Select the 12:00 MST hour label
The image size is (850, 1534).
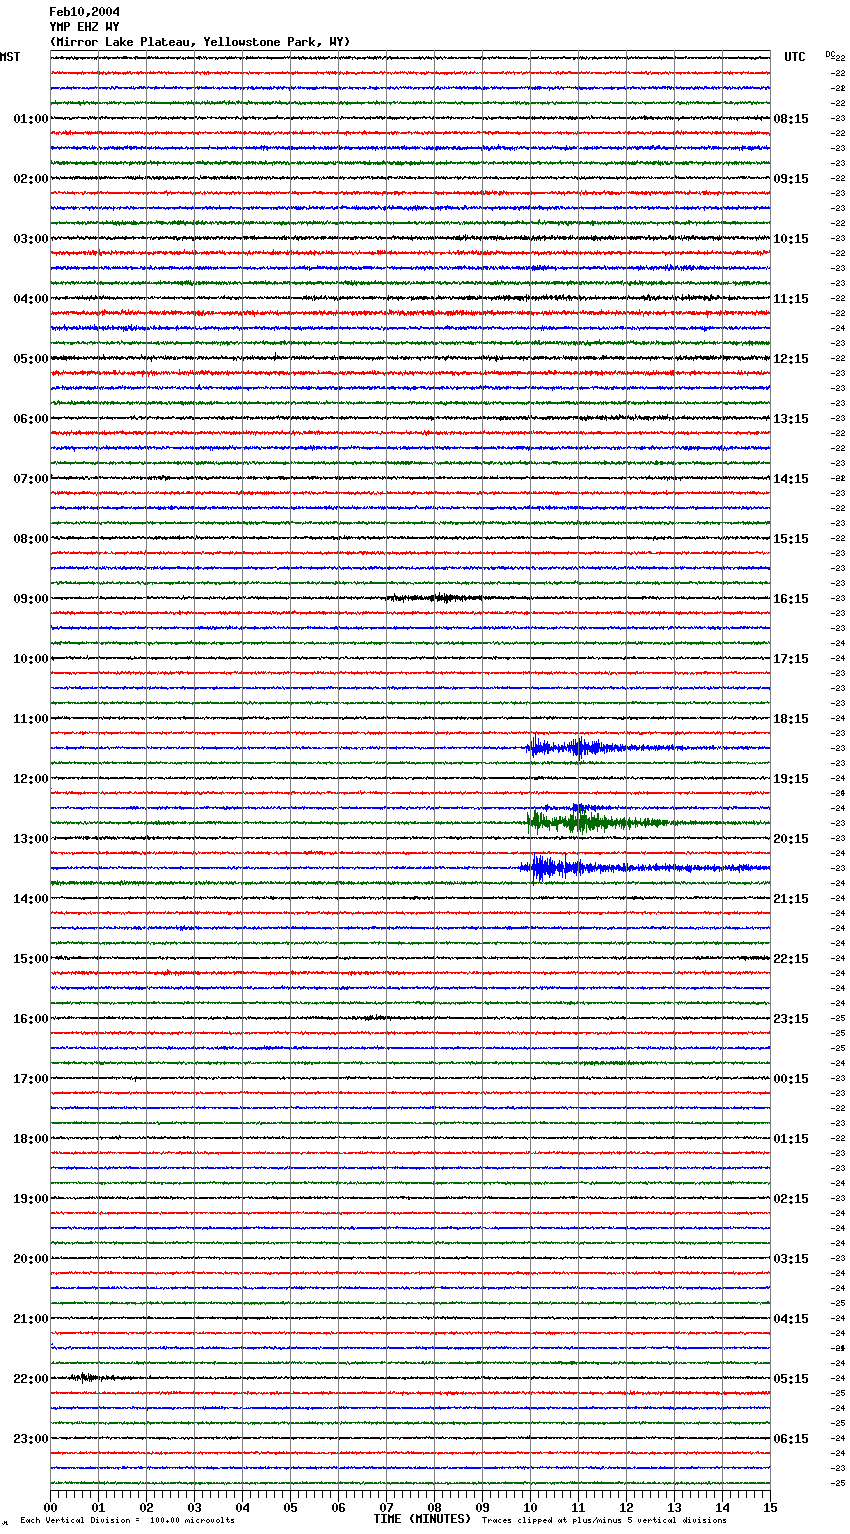click(31, 779)
